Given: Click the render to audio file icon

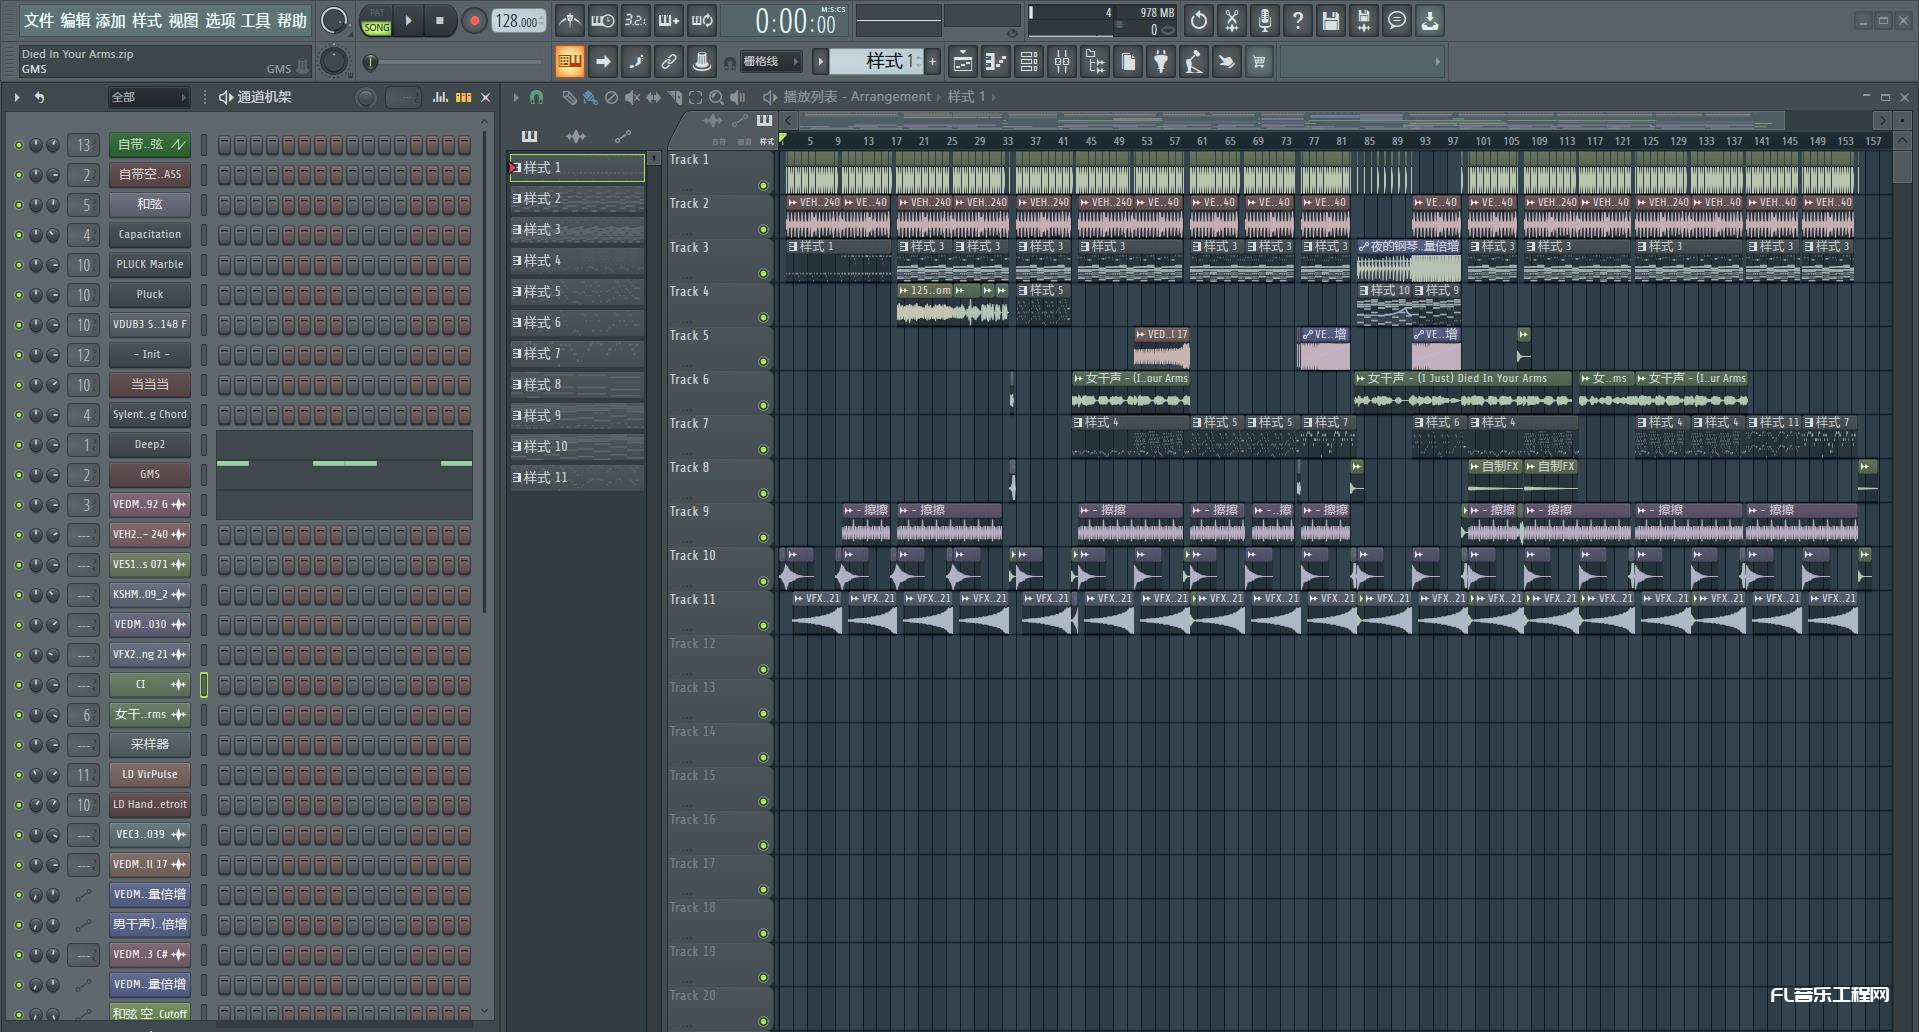Looking at the screenshot, I should 1363,20.
